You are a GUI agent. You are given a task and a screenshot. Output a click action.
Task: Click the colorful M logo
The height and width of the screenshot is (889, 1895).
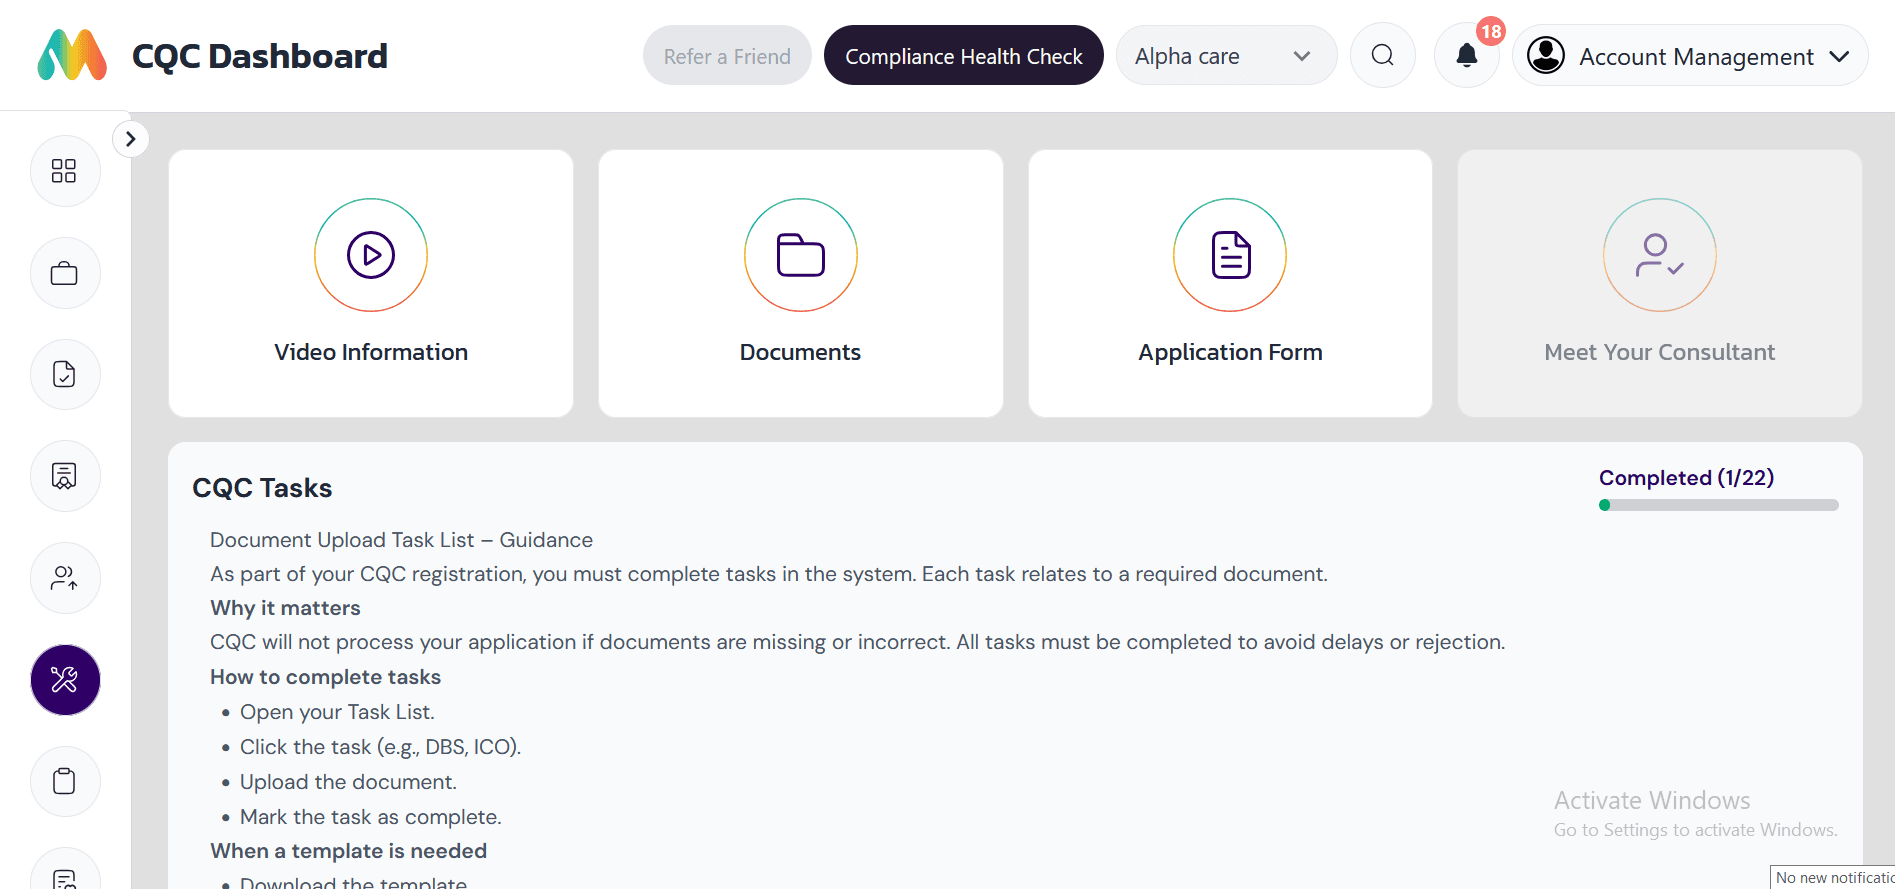(72, 55)
